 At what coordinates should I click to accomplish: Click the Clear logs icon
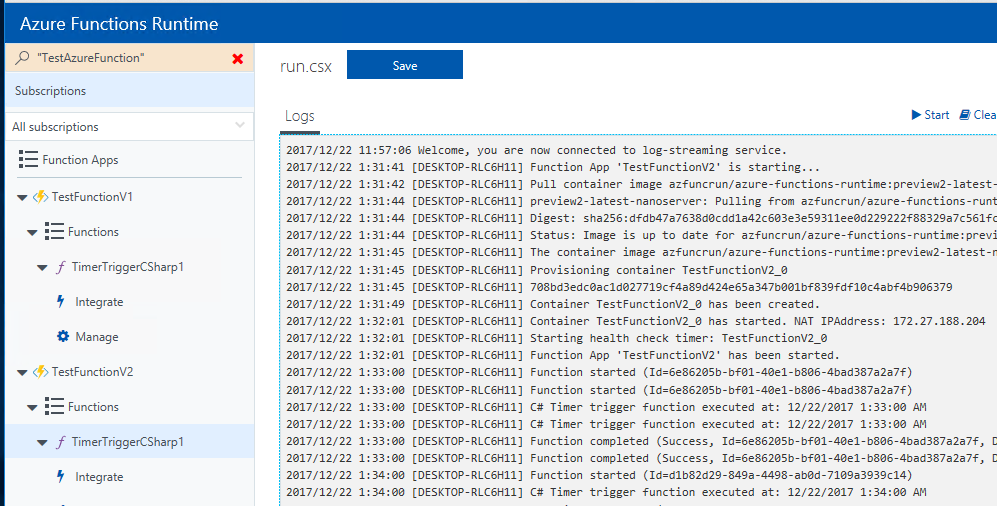[965, 114]
